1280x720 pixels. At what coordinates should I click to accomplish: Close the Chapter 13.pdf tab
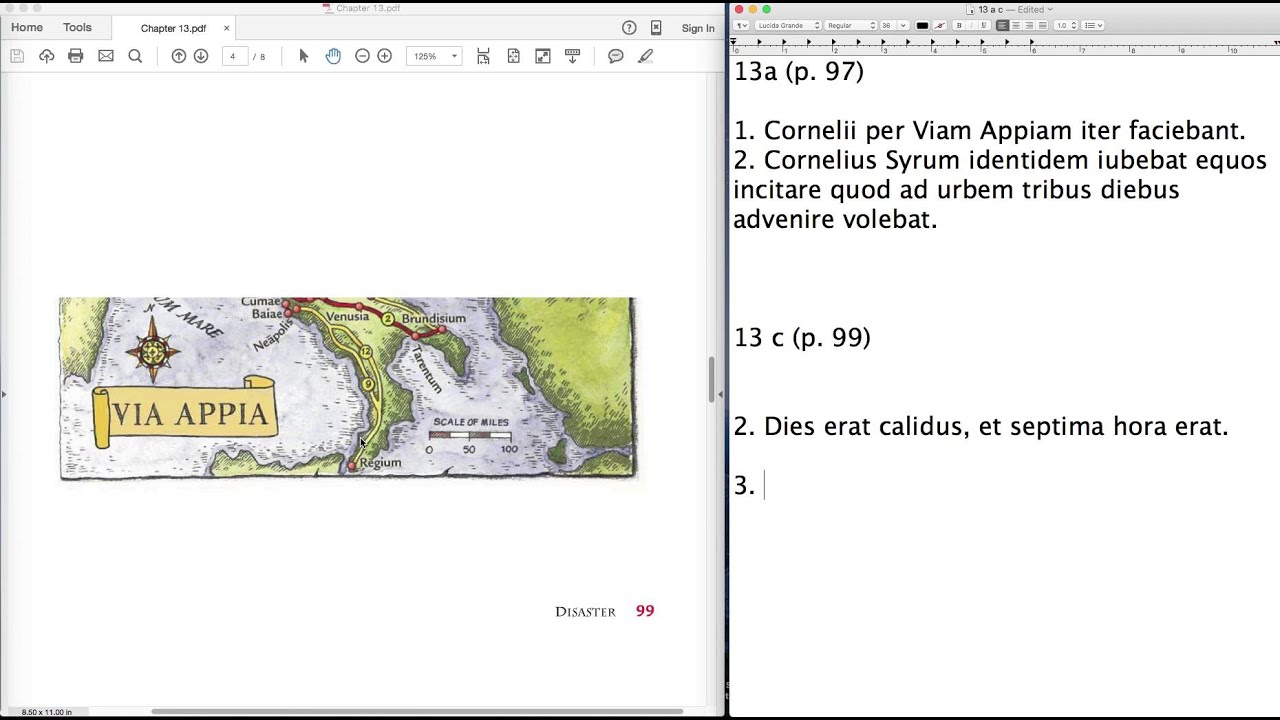coord(226,28)
